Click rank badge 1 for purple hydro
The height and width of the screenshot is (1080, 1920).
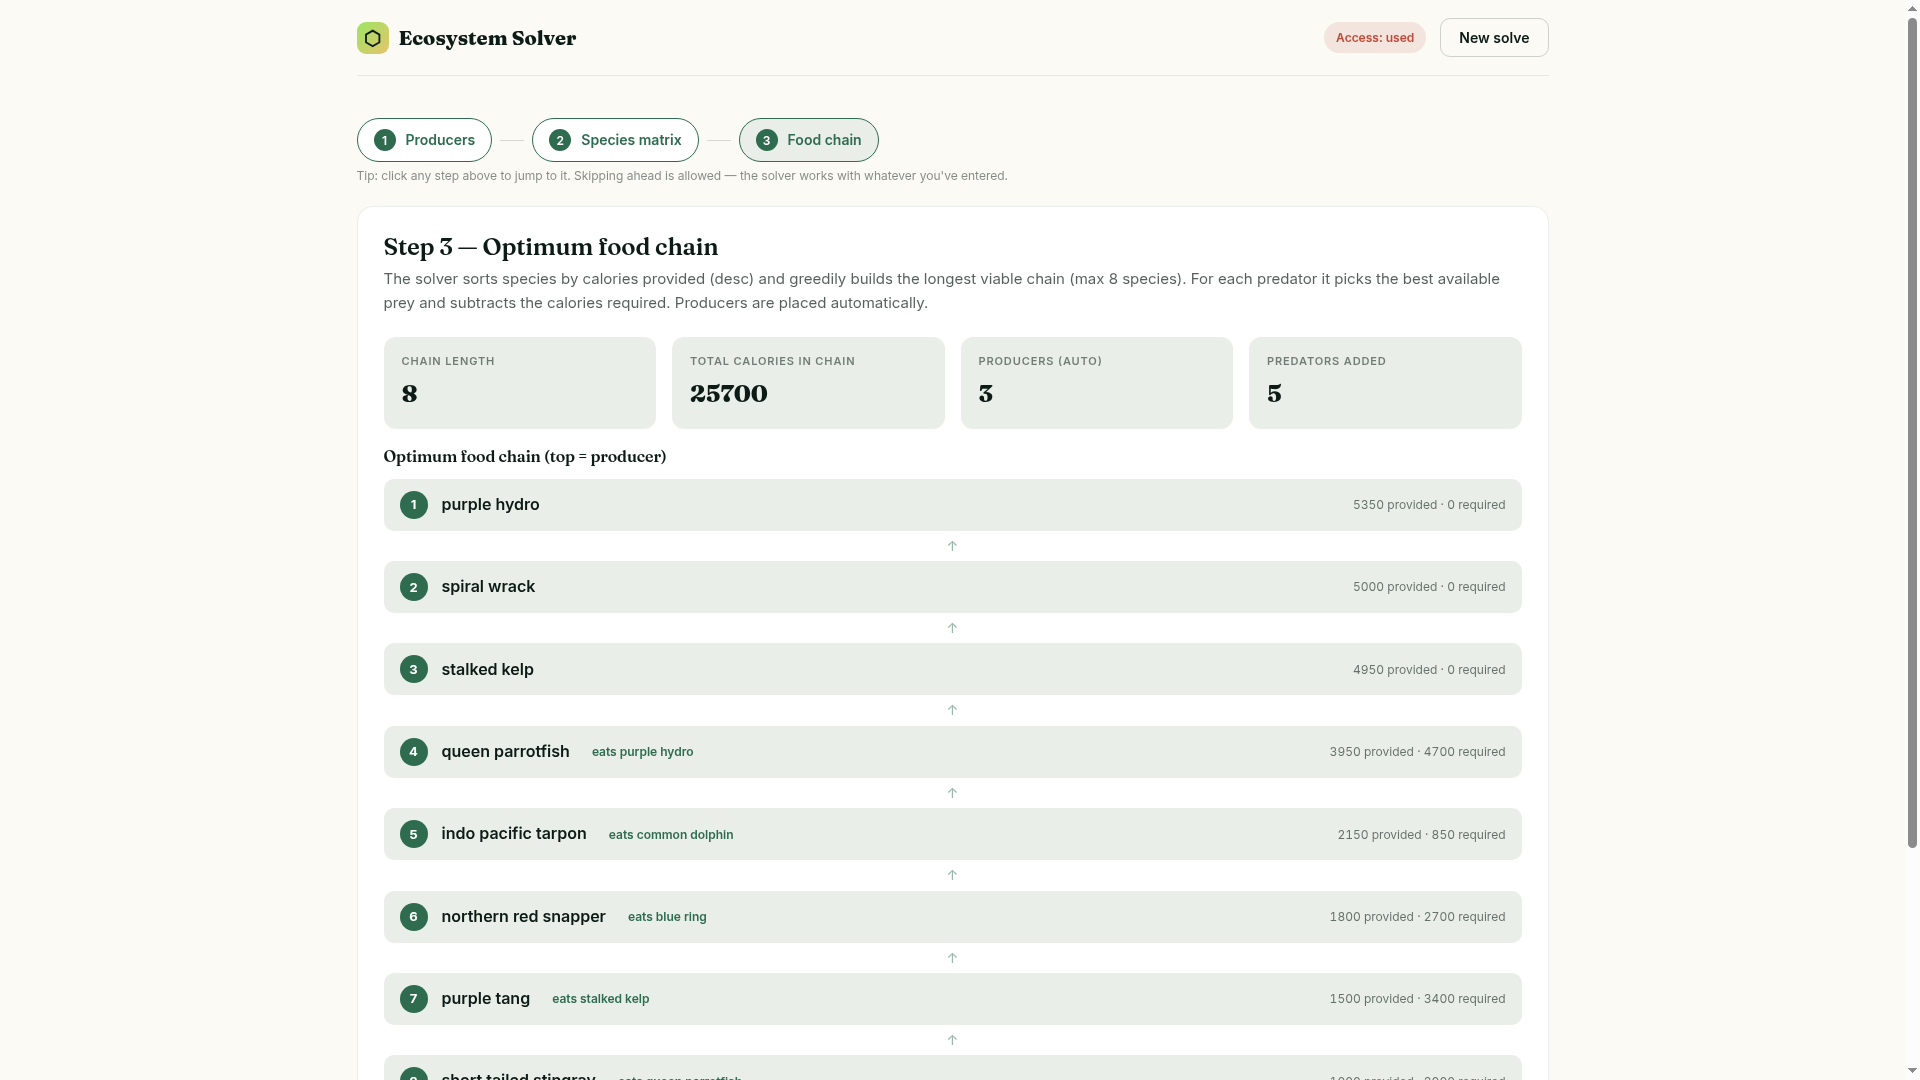point(414,505)
